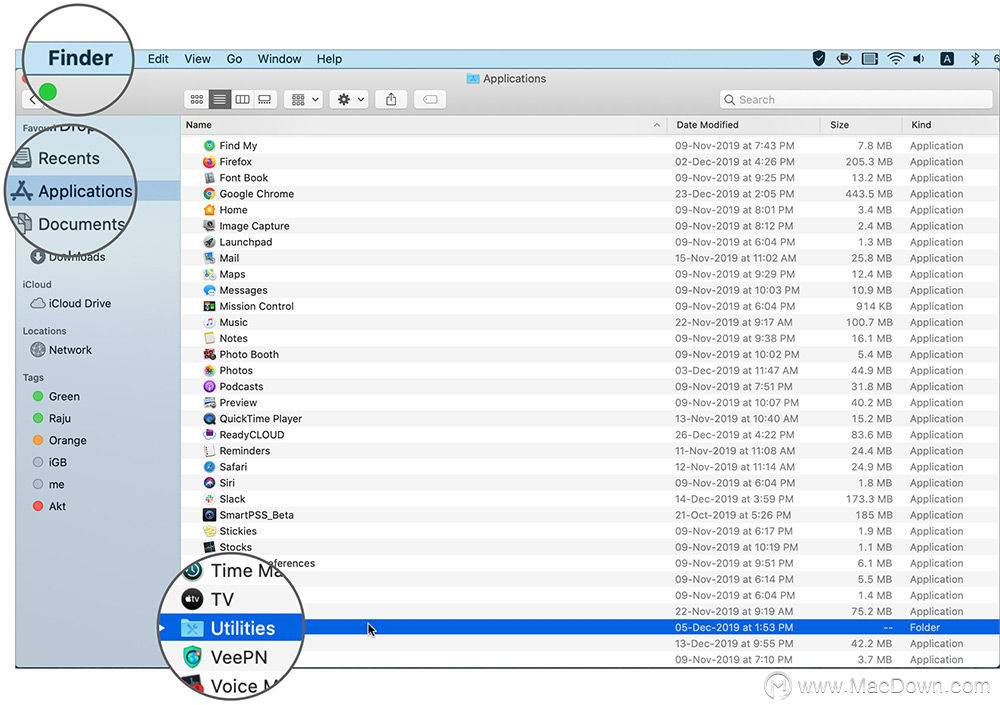
Task: Select the Launchpad icon
Action: coord(209,242)
